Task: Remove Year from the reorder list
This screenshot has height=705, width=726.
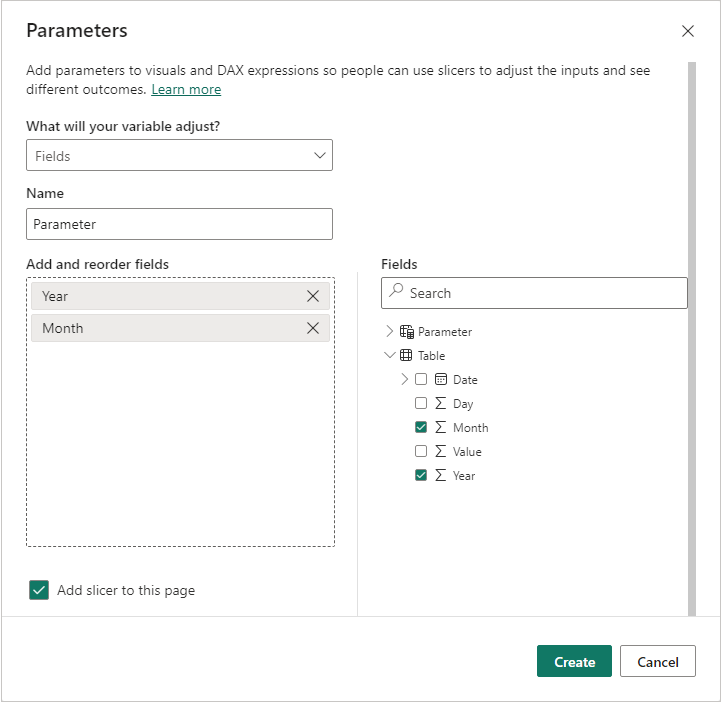Action: 314,298
